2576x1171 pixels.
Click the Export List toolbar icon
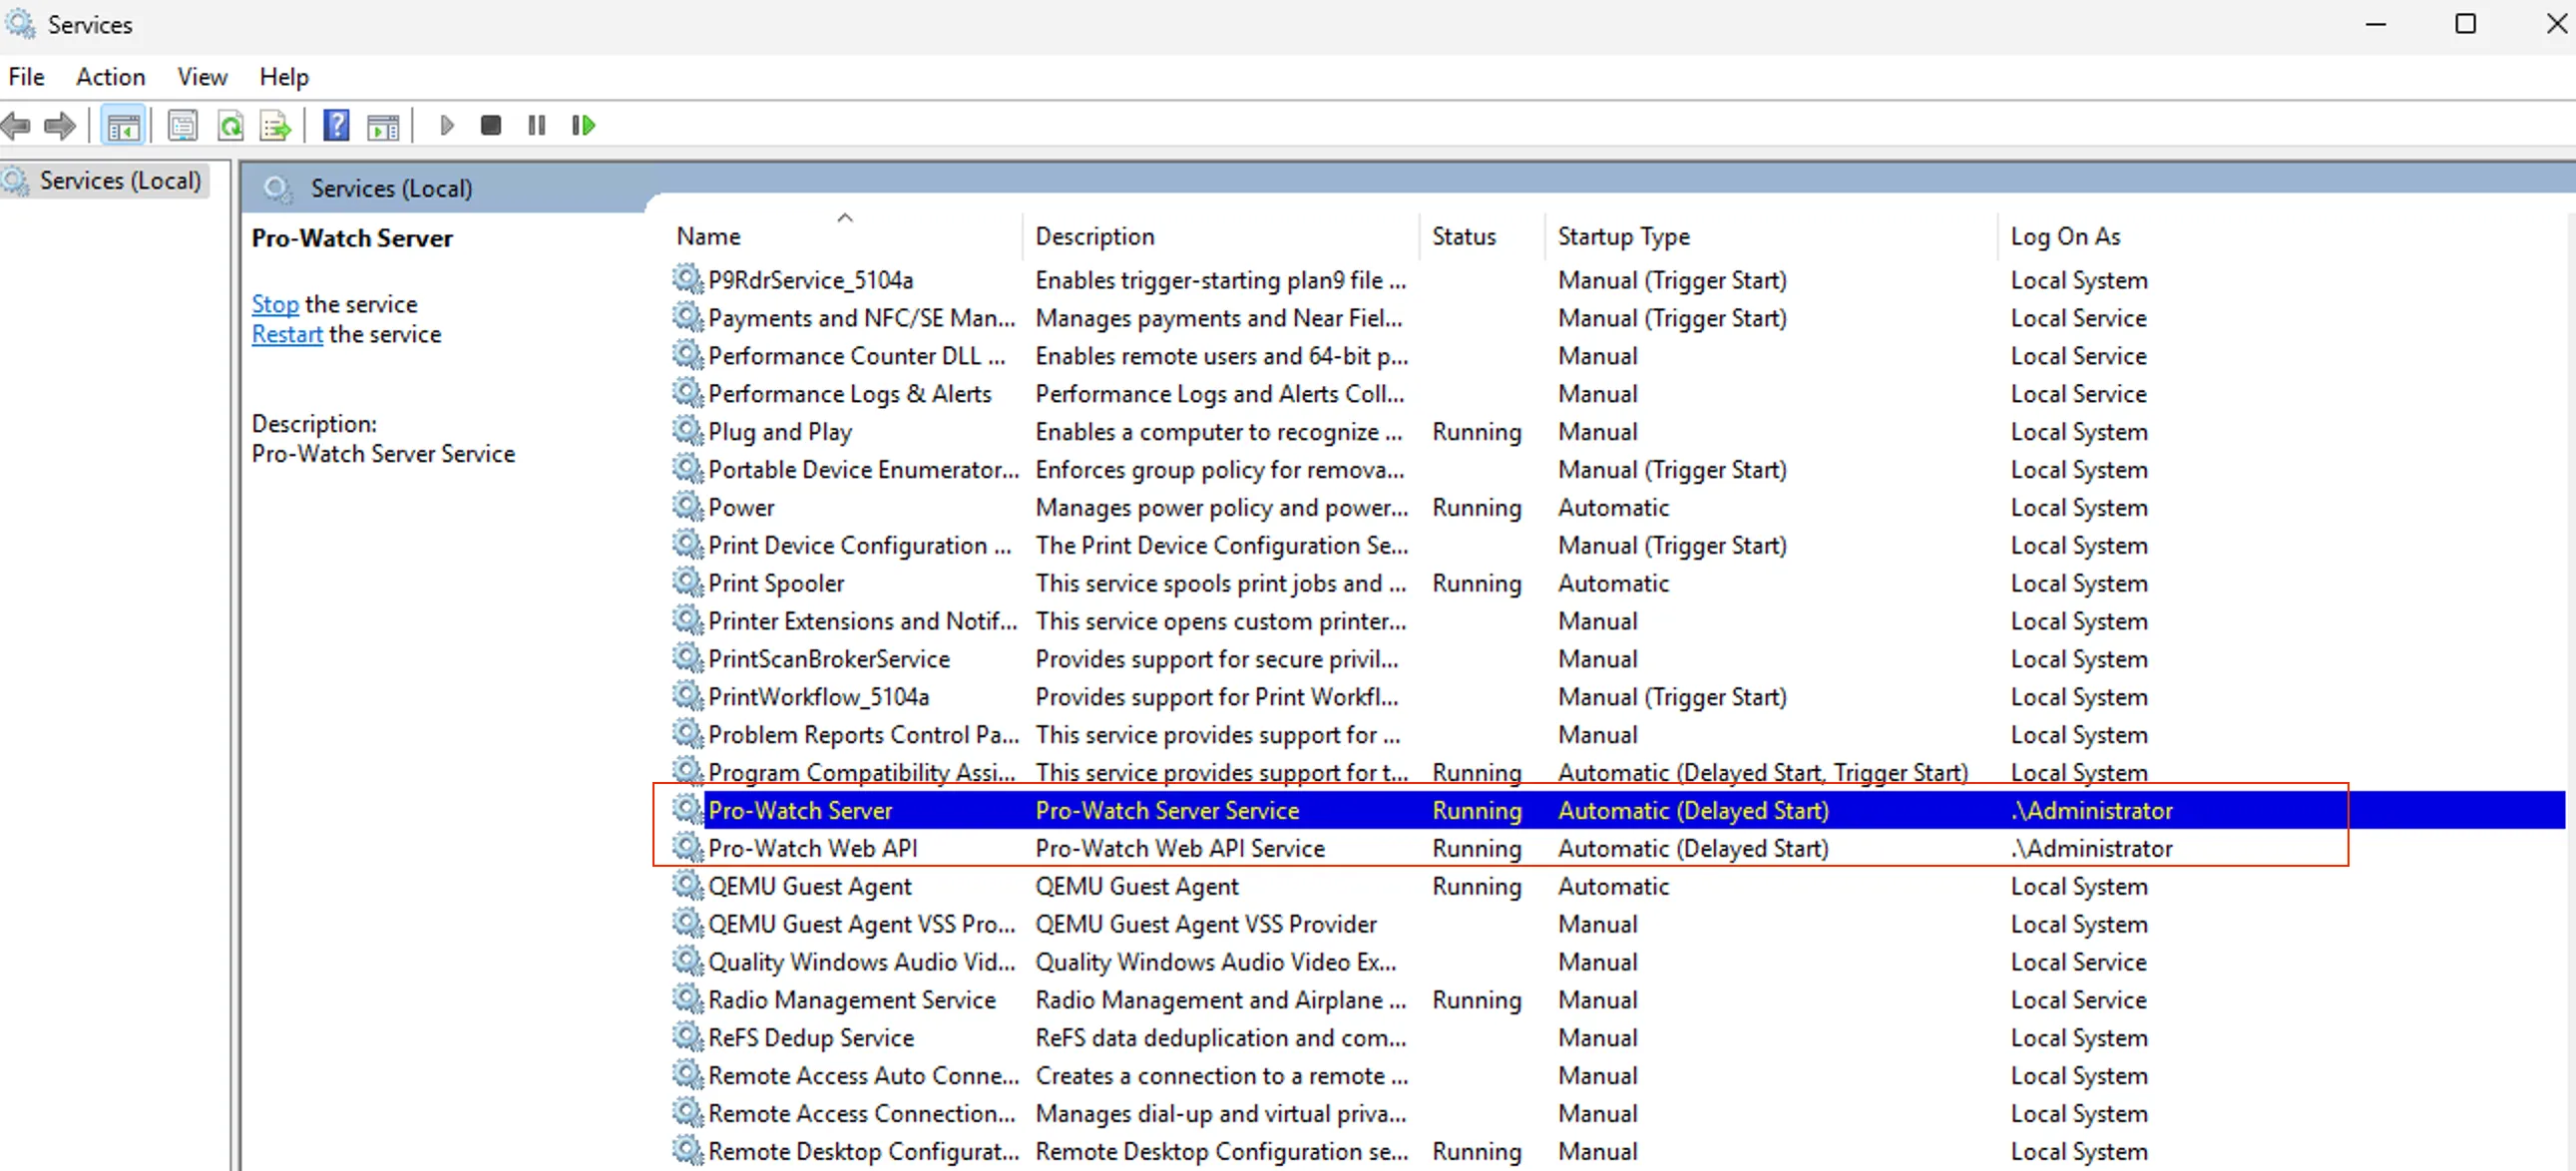coord(275,126)
